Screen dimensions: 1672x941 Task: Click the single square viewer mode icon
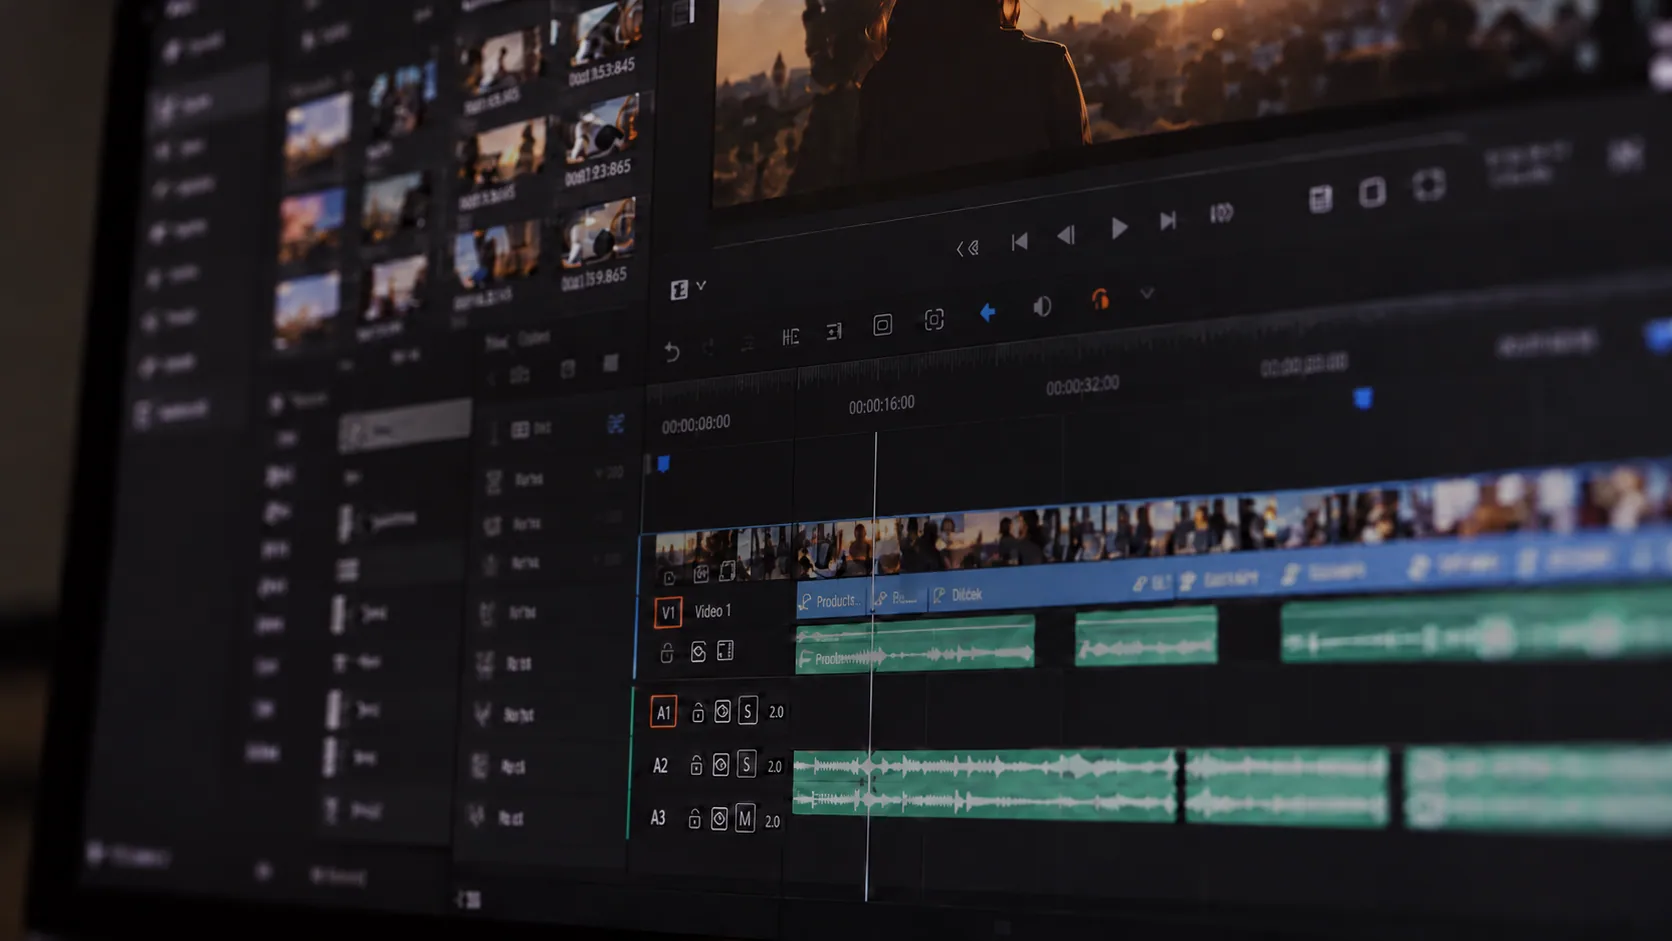pyautogui.click(x=1372, y=192)
